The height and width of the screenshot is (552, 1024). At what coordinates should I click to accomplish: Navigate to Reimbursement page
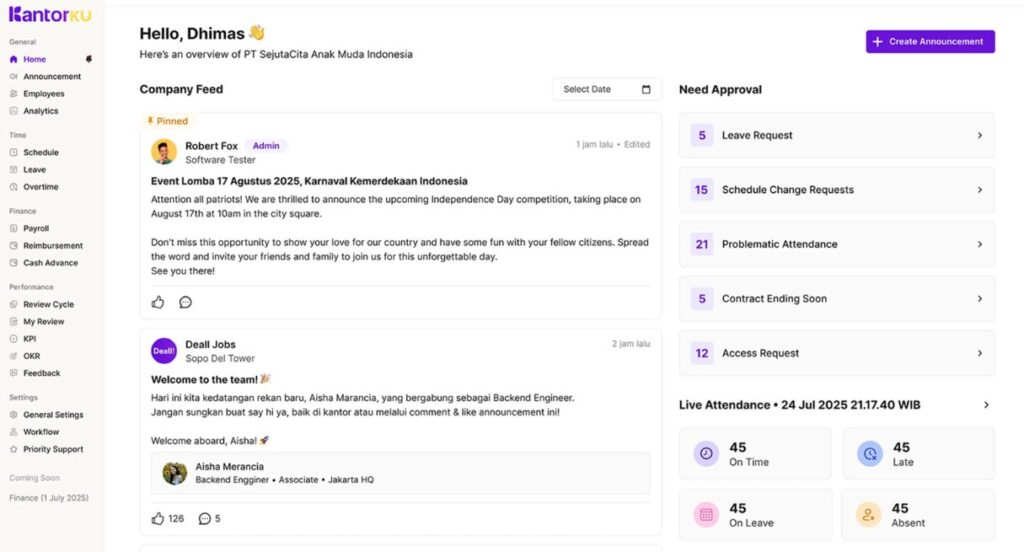(x=53, y=245)
